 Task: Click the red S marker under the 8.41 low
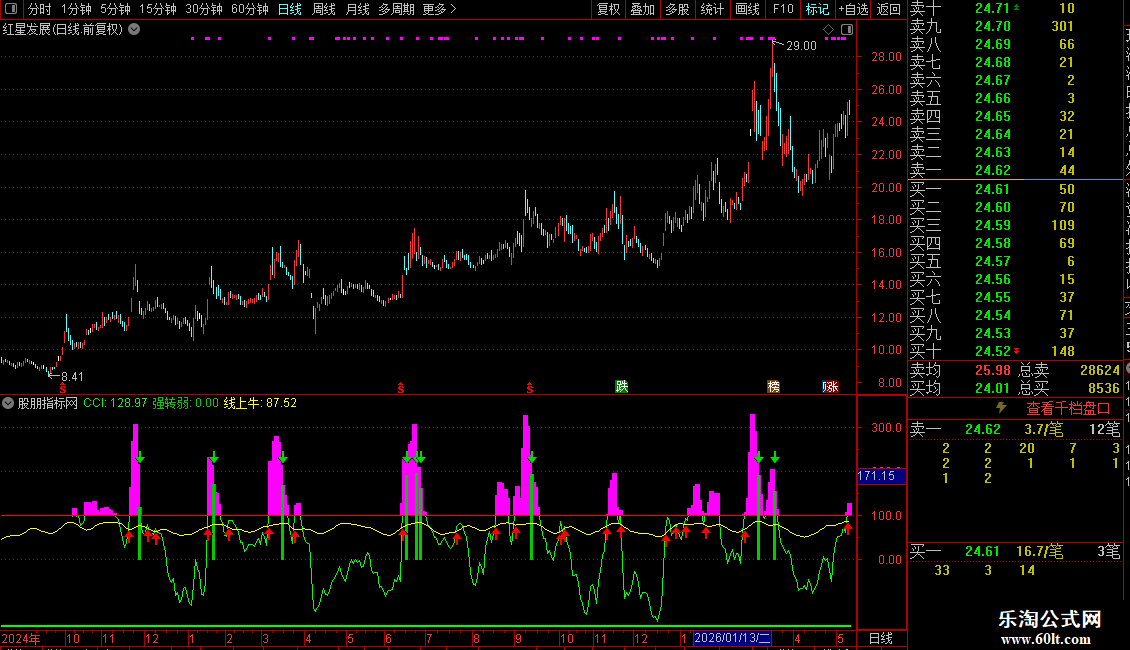coord(63,389)
